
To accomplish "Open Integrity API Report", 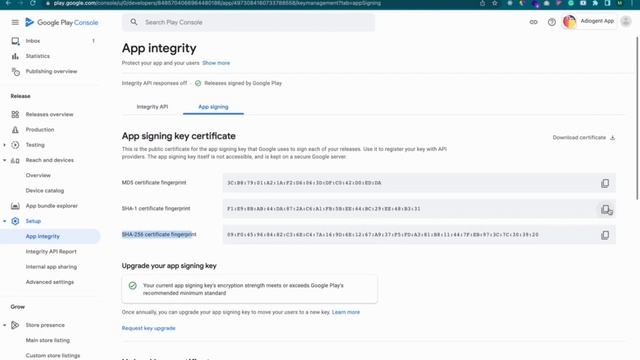I will click(x=51, y=251).
